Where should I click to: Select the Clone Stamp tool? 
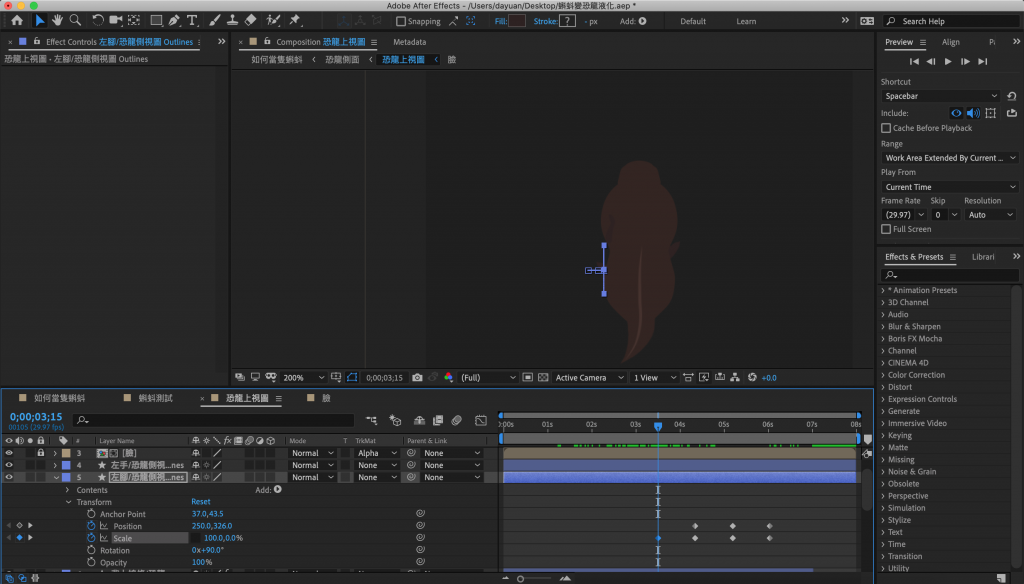click(x=232, y=21)
